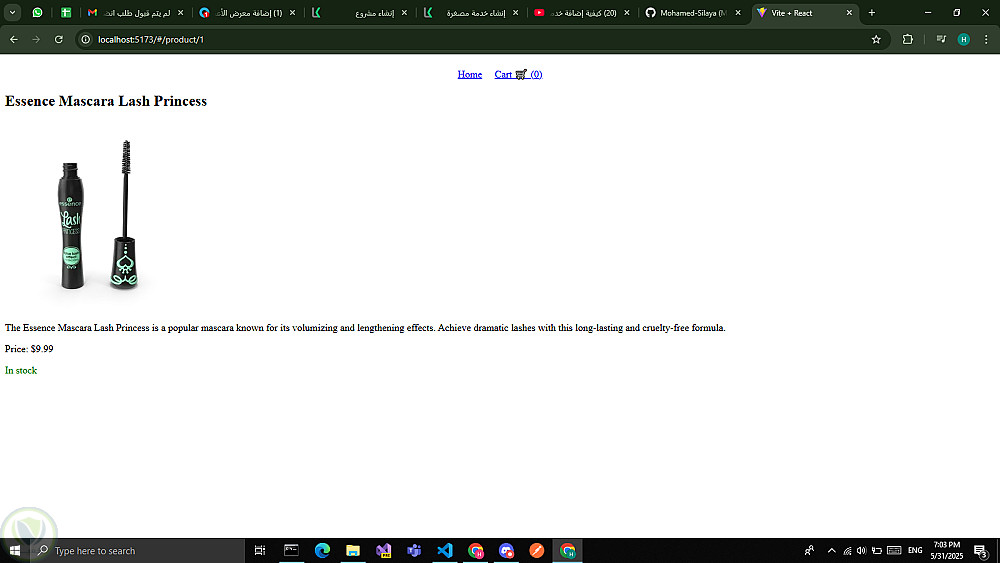The height and width of the screenshot is (563, 1000).
Task: Click the Essence Mascara Lash Princess heading
Action: point(106,101)
